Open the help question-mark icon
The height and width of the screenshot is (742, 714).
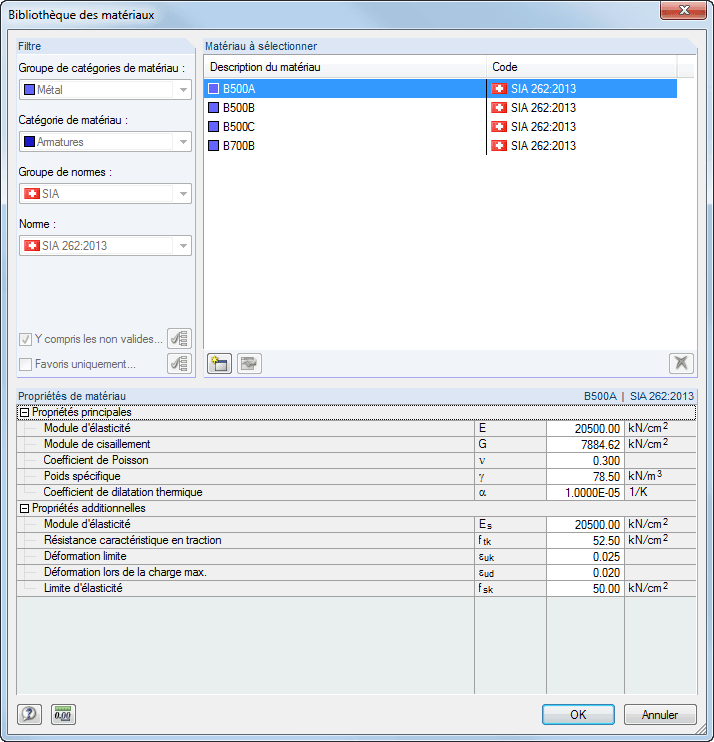point(29,714)
